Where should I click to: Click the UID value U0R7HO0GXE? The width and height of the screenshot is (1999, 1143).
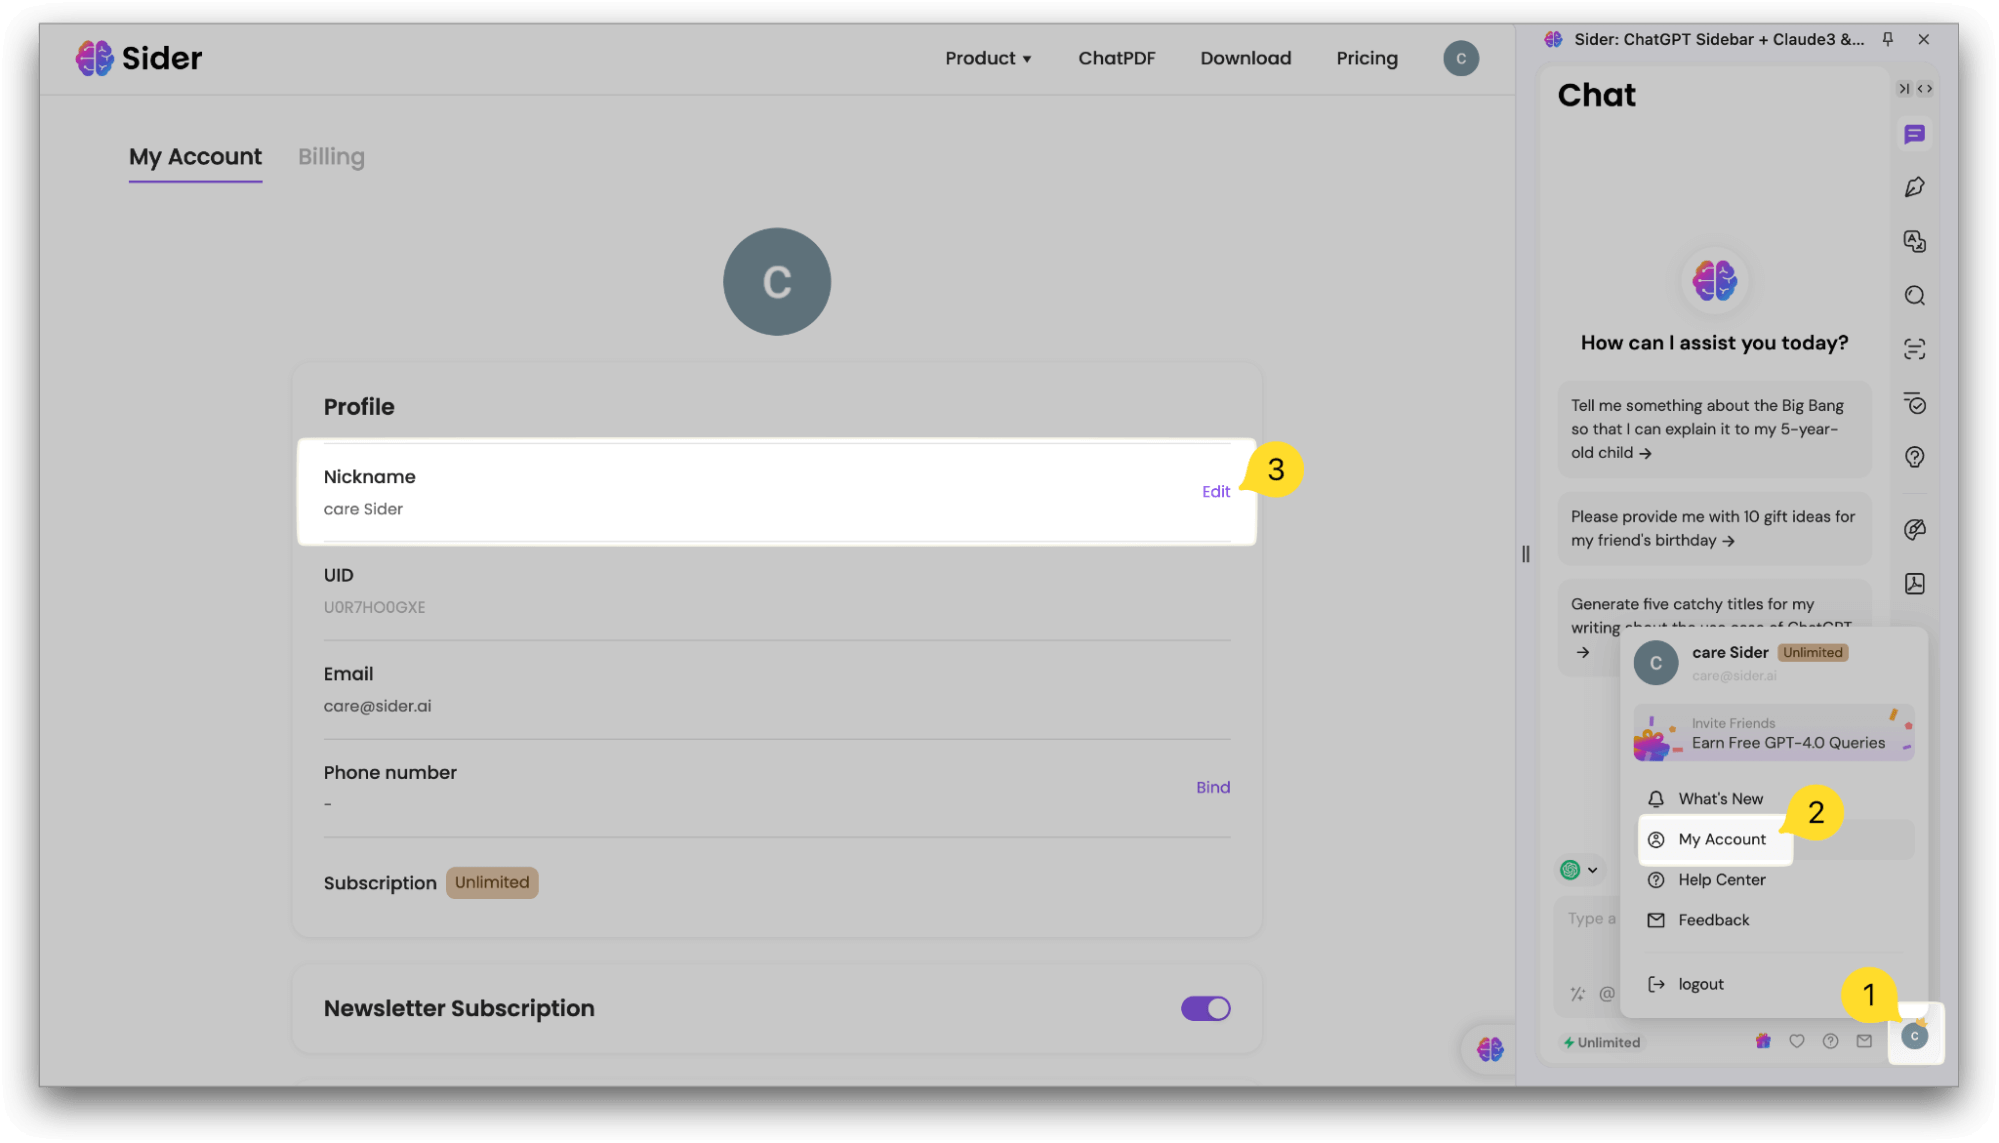[x=374, y=607]
